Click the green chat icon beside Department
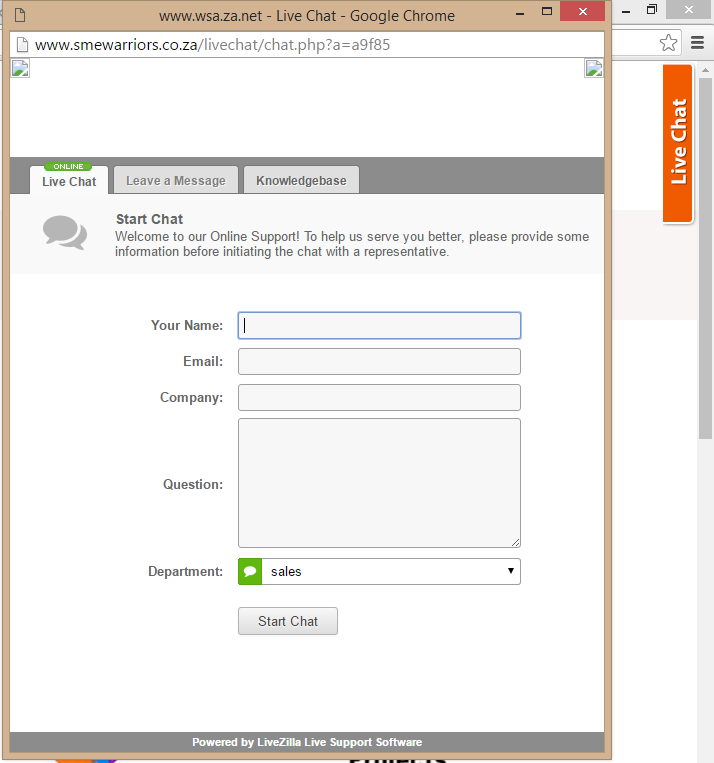This screenshot has height=763, width=714. (x=250, y=572)
